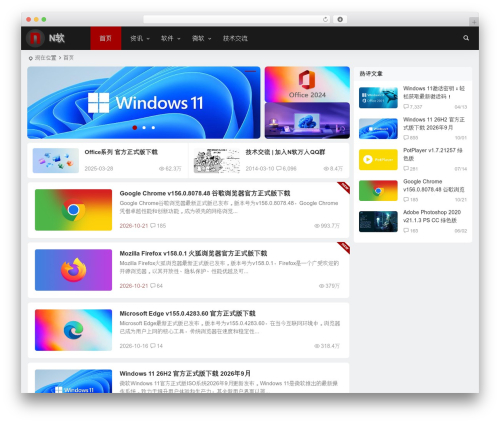Open 技术交流 加入N软万人QQ群 link

click(285, 152)
